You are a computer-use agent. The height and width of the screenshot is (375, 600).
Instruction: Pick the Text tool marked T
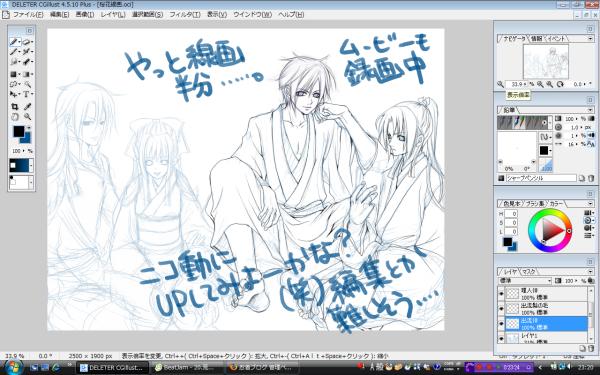26,94
